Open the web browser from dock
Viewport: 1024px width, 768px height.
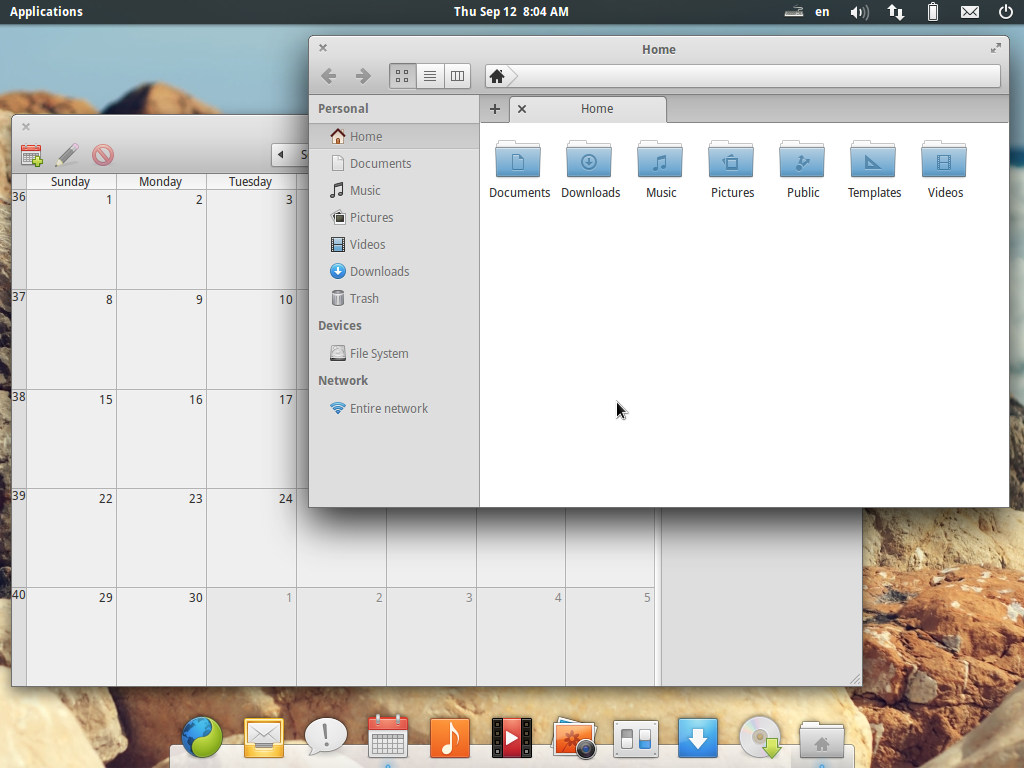pos(202,739)
